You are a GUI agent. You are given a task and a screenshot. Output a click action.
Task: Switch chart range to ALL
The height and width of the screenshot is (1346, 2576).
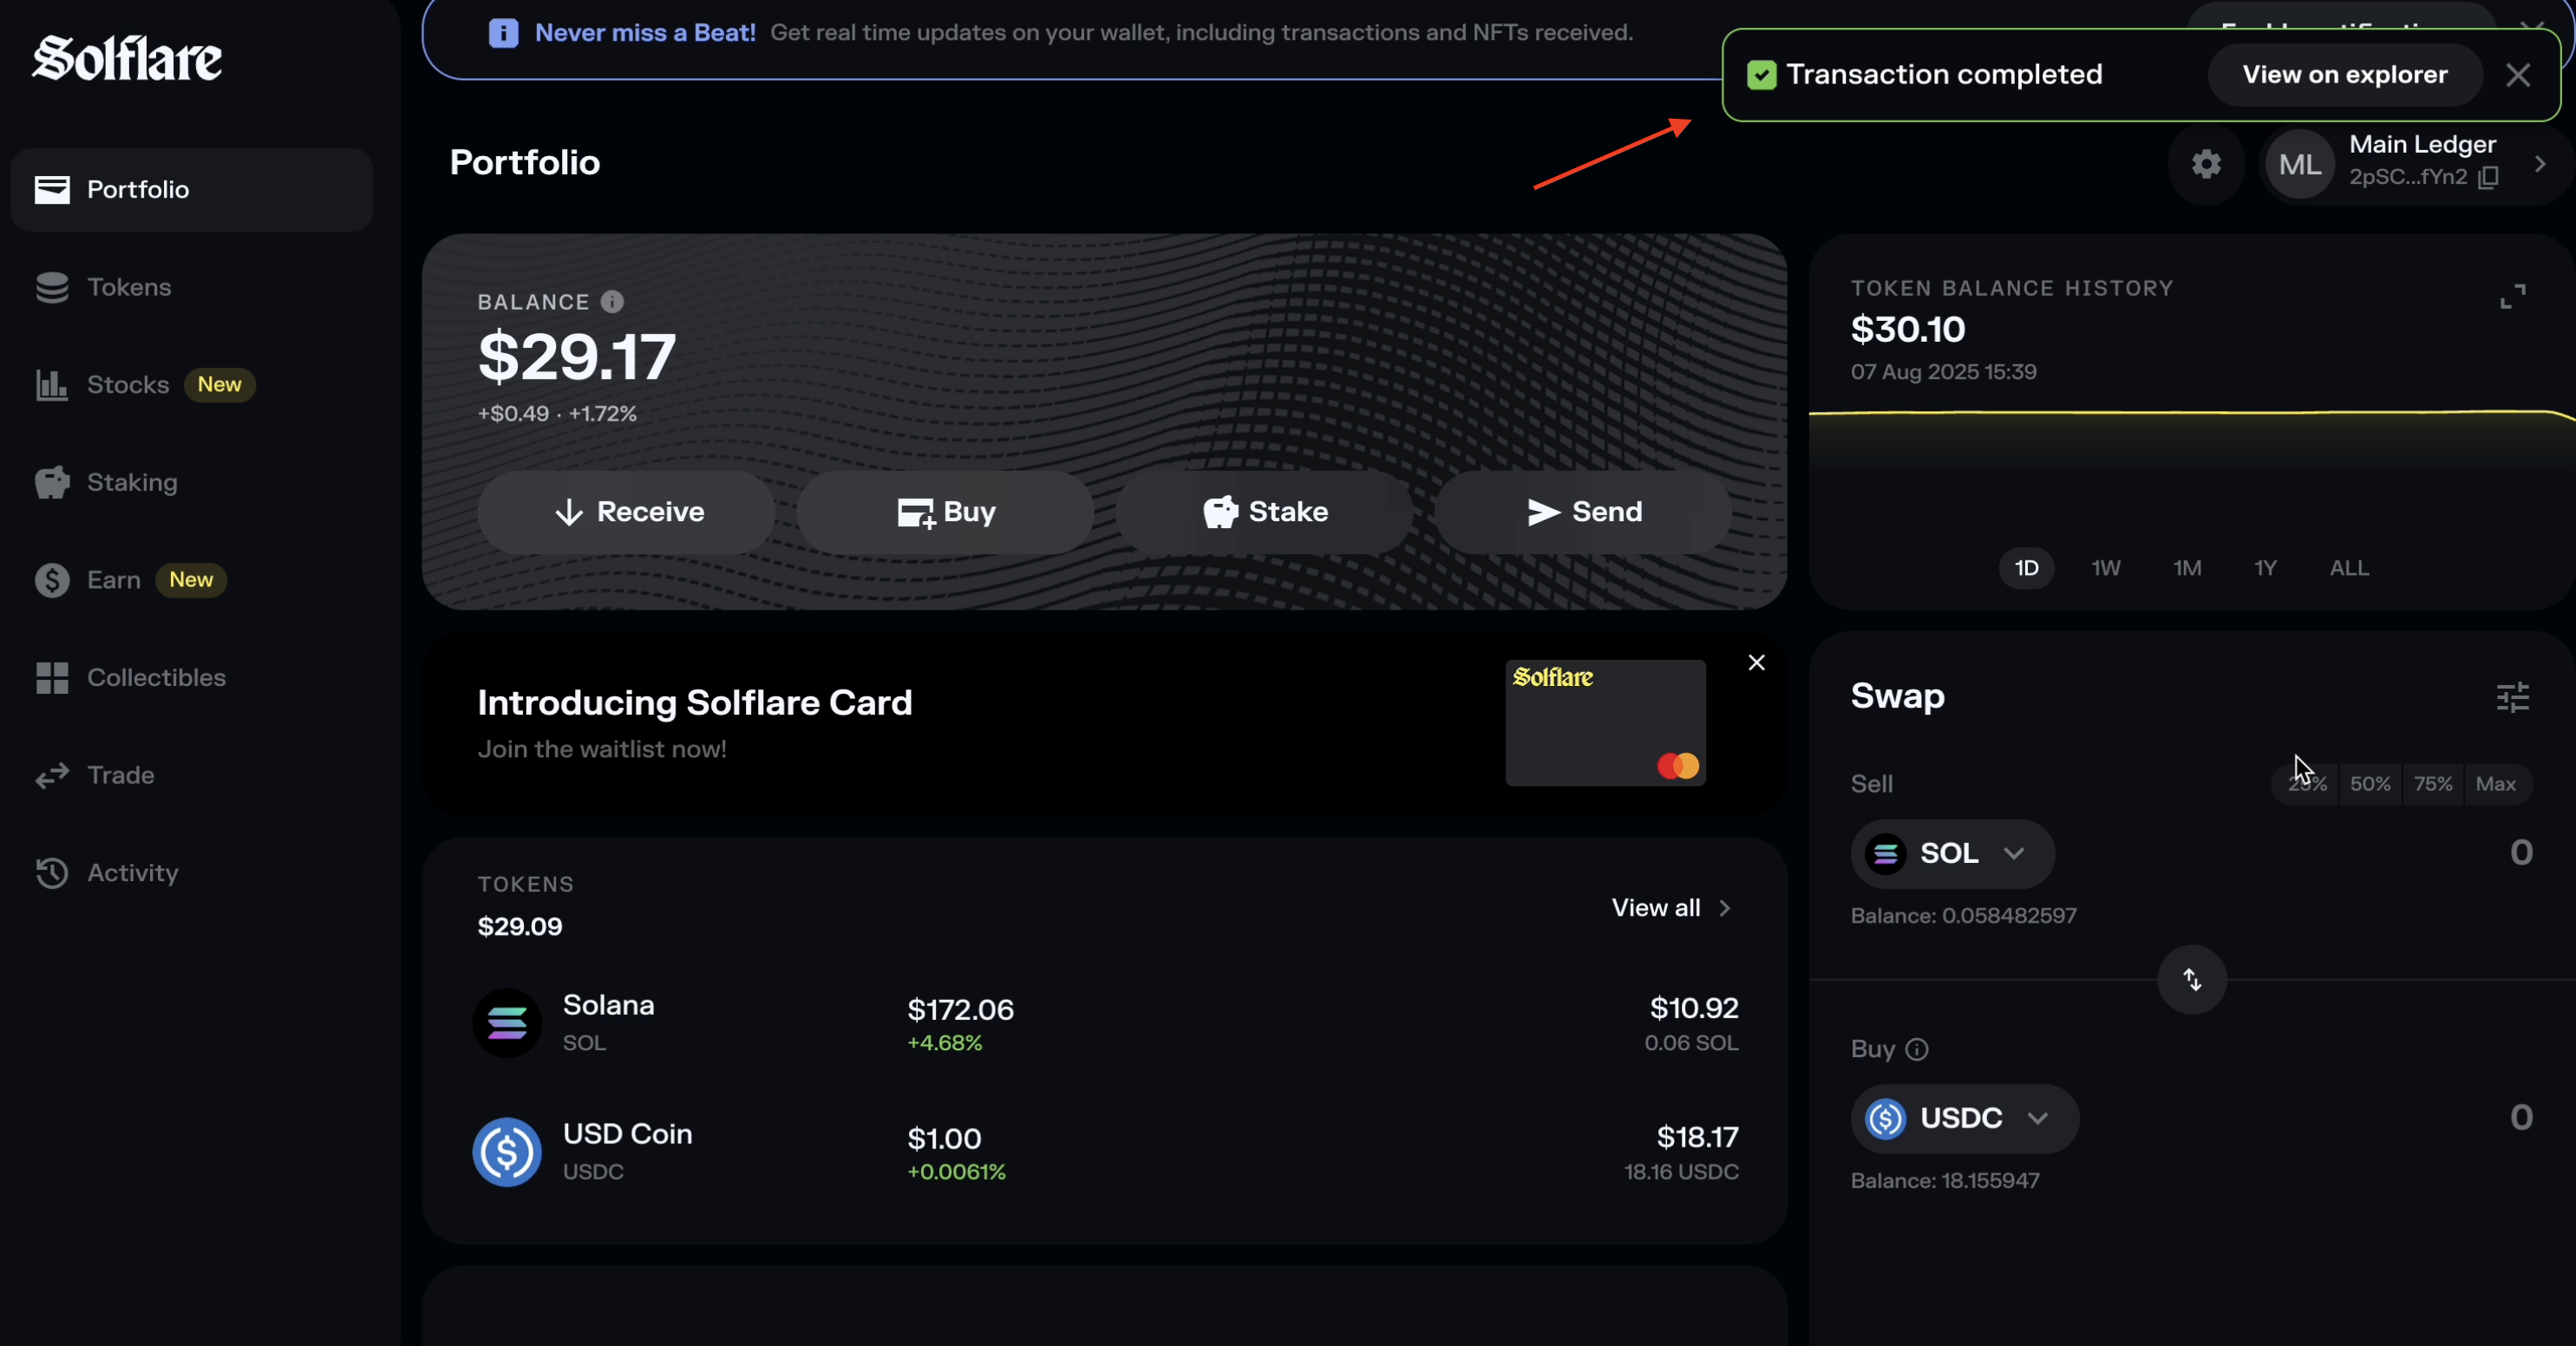click(2348, 568)
